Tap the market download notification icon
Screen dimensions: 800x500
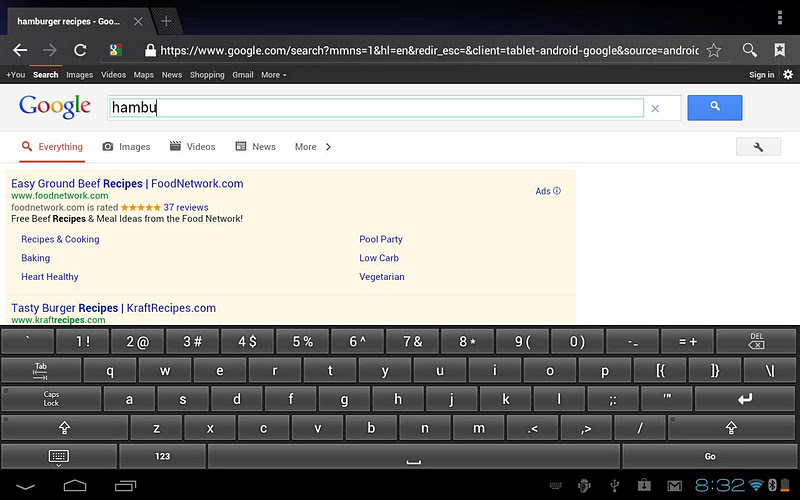[644, 485]
